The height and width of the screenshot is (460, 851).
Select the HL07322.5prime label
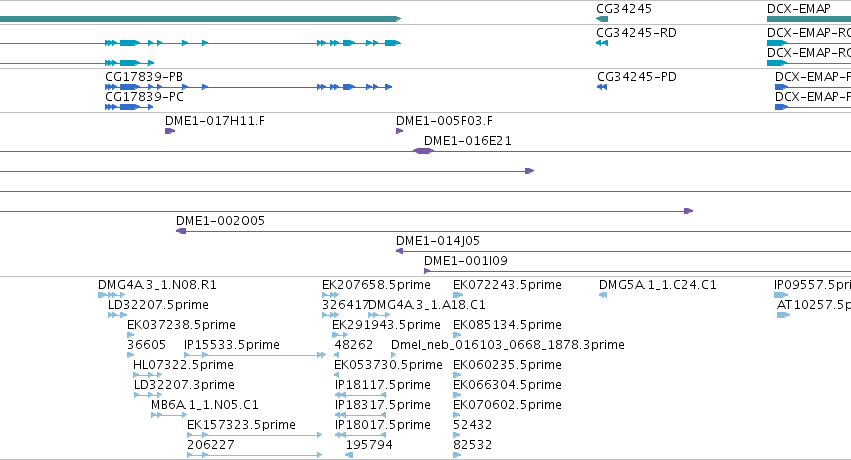(183, 365)
